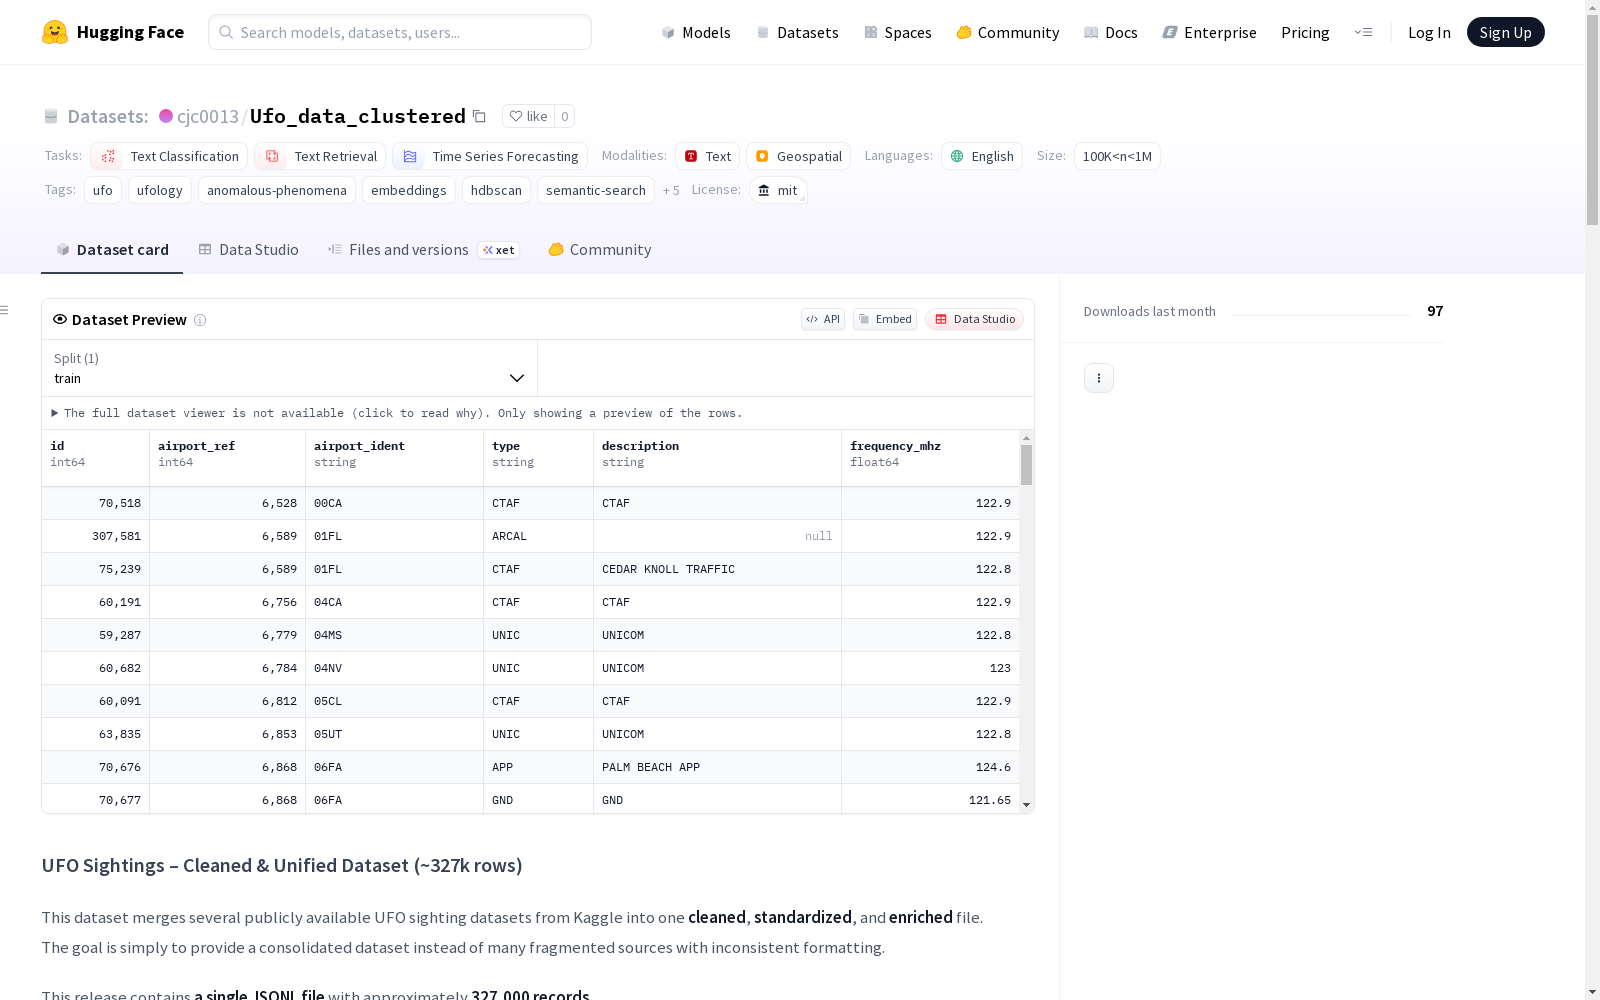1600x1000 pixels.
Task: Click the semantic-search tag
Action: (x=596, y=190)
